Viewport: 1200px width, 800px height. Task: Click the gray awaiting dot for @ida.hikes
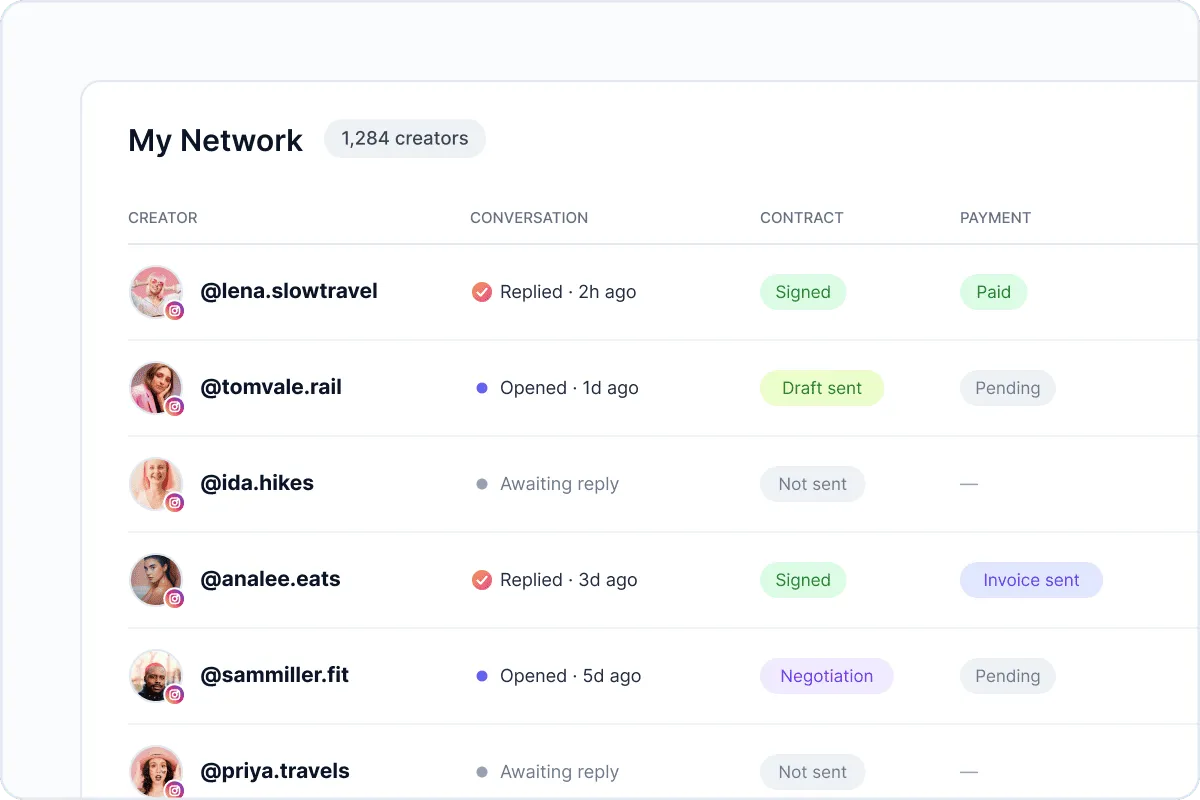point(482,484)
